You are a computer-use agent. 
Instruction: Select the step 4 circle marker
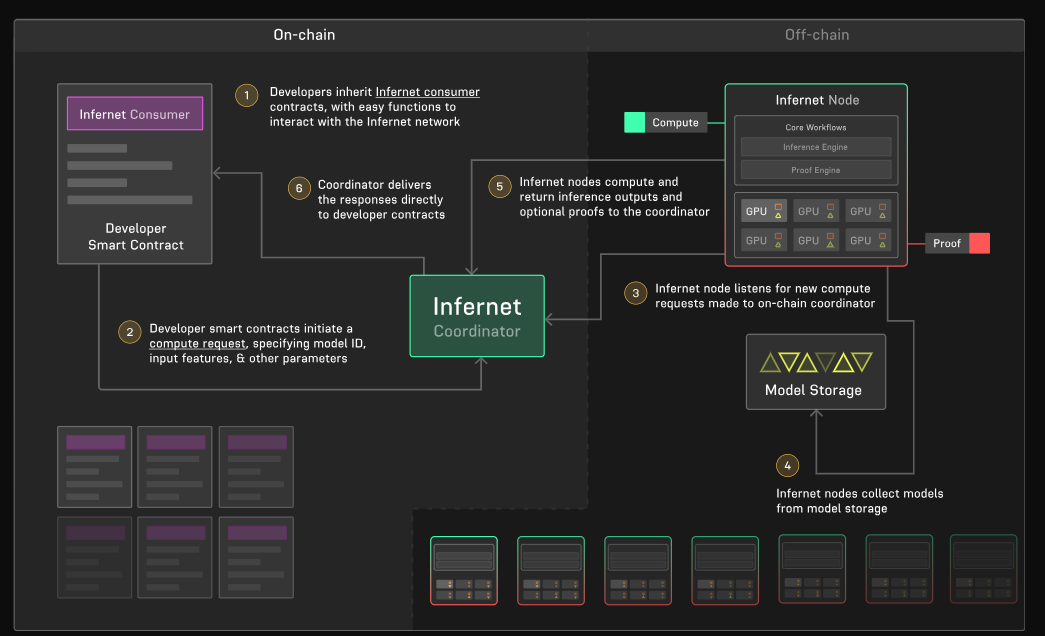point(788,466)
